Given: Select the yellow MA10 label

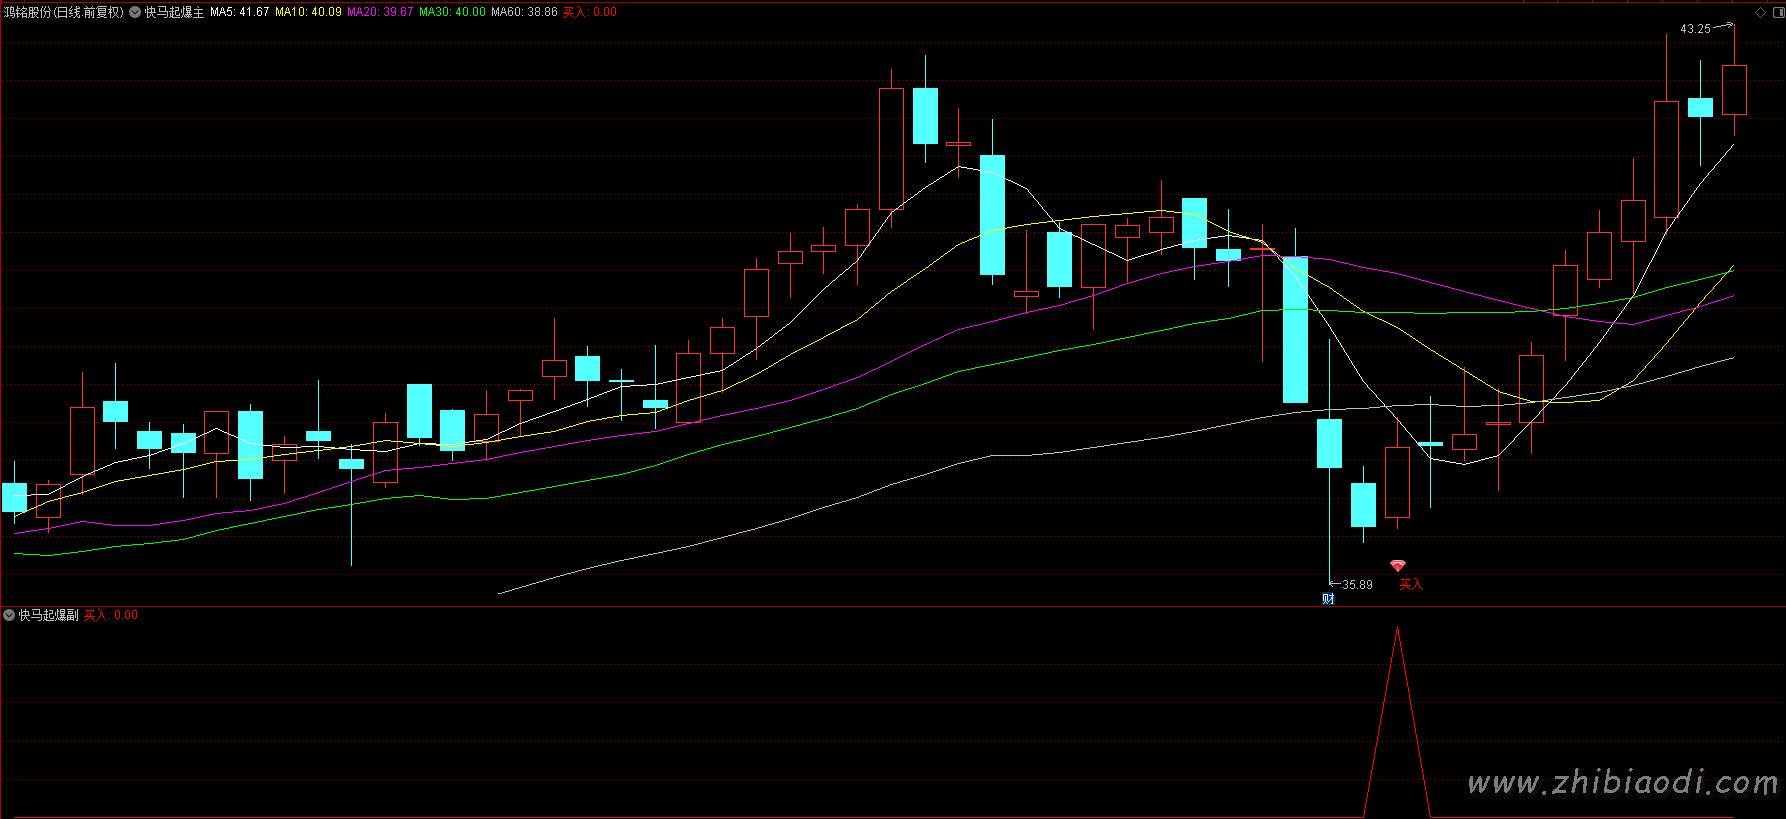Looking at the screenshot, I should [x=308, y=13].
